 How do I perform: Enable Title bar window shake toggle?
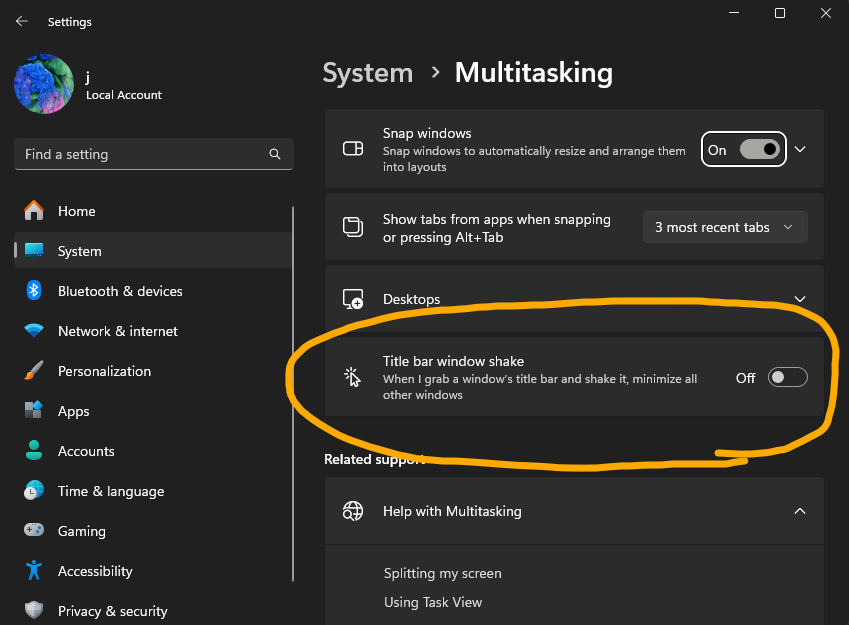tap(787, 377)
